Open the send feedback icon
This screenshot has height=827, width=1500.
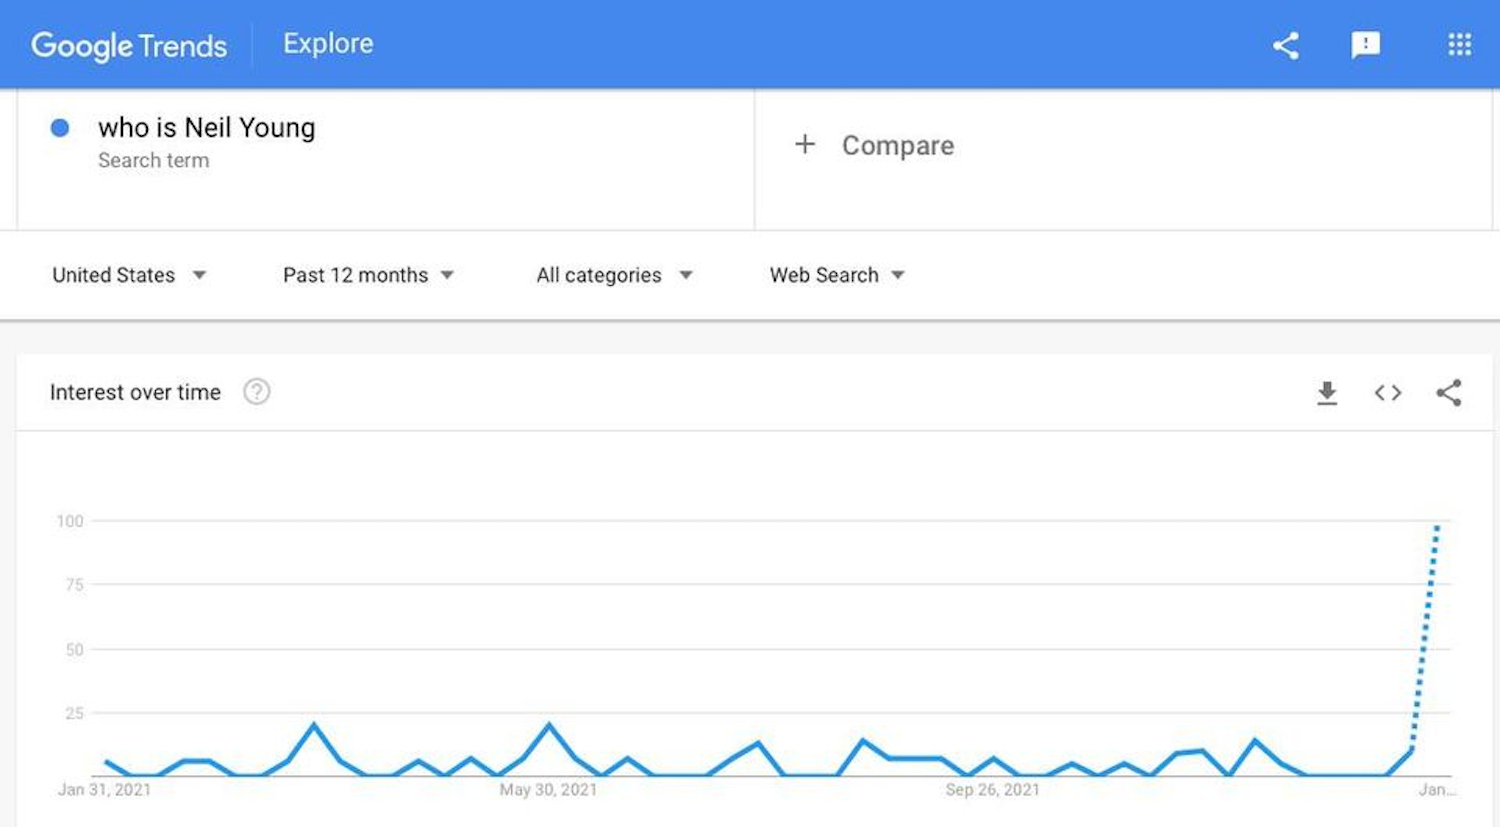pyautogui.click(x=1365, y=45)
